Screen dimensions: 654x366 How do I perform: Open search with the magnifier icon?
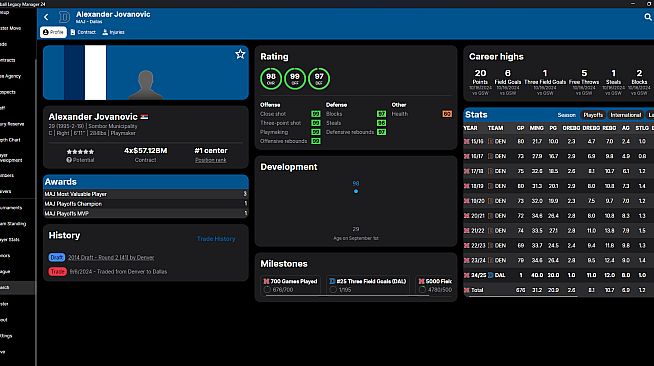point(648,17)
